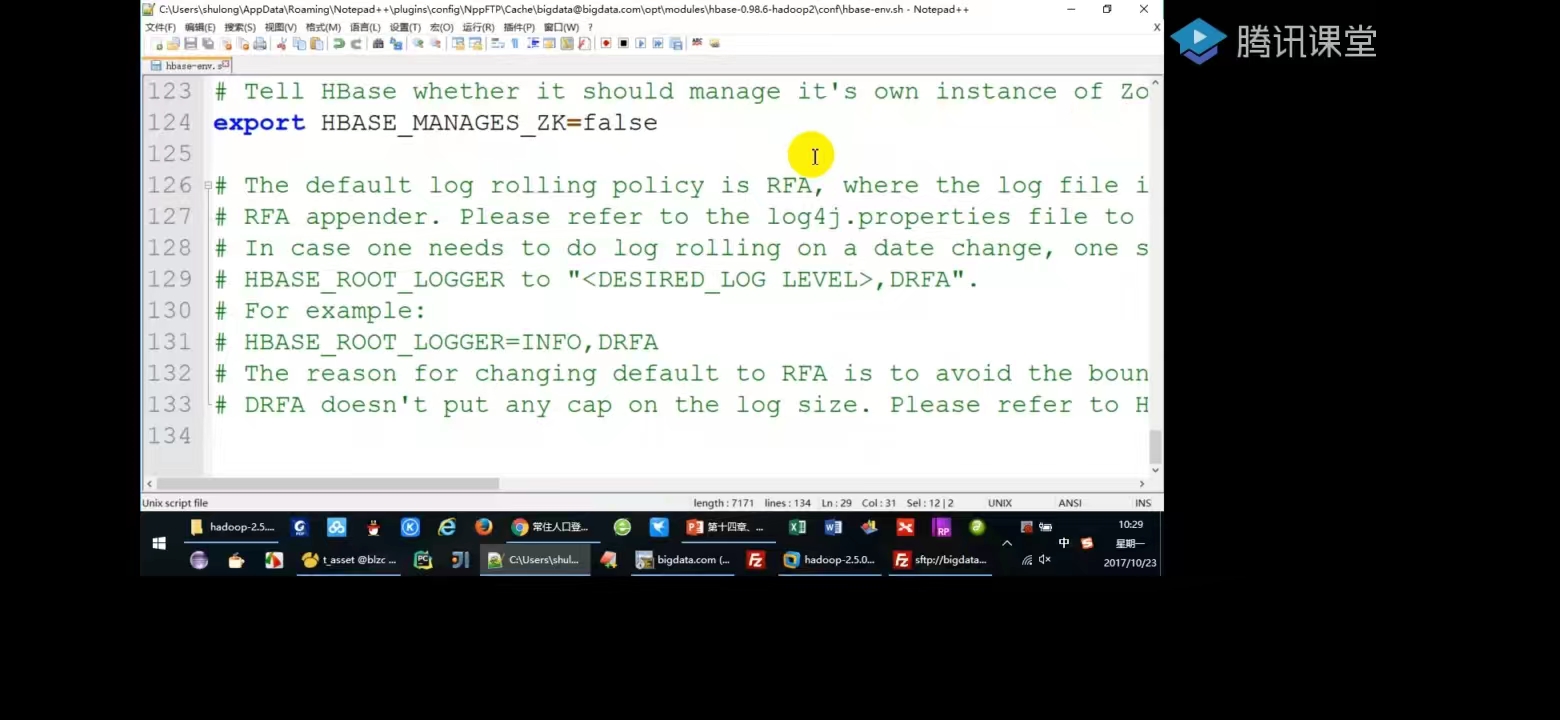The height and width of the screenshot is (720, 1560).
Task: Click the vertical scrollbar up arrow
Action: tap(1155, 83)
